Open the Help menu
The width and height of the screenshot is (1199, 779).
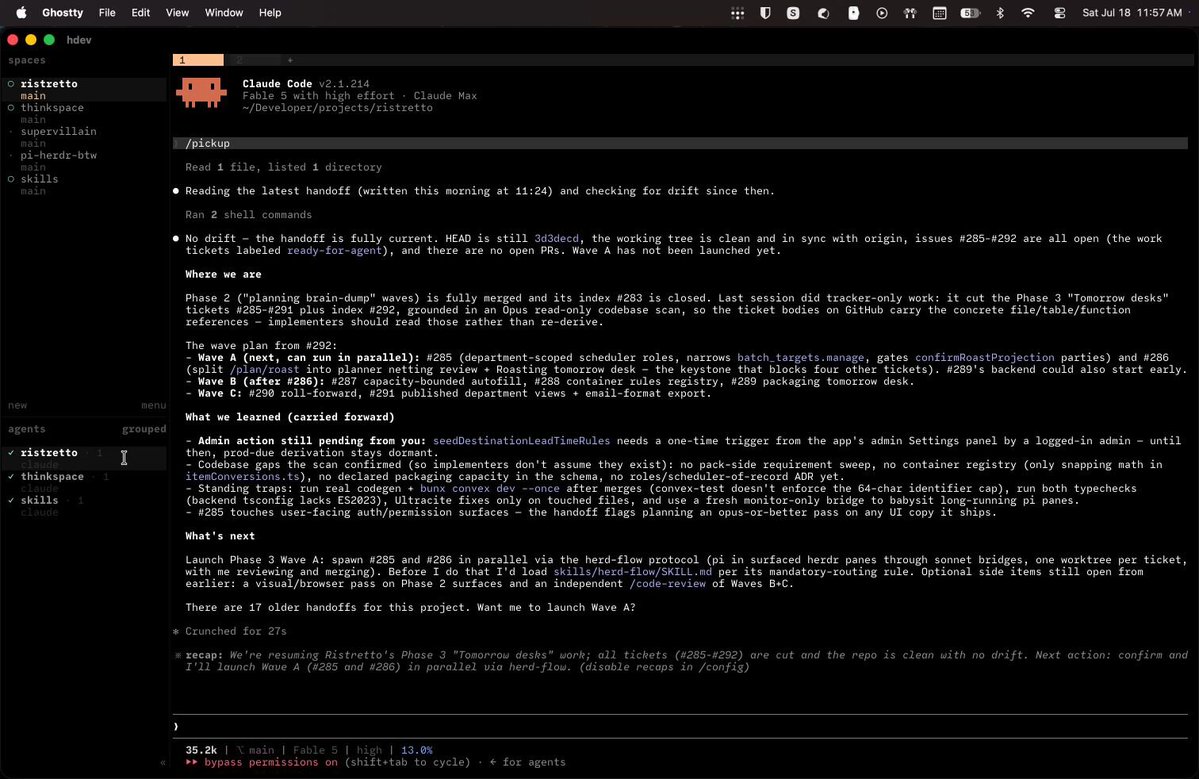[x=270, y=12]
